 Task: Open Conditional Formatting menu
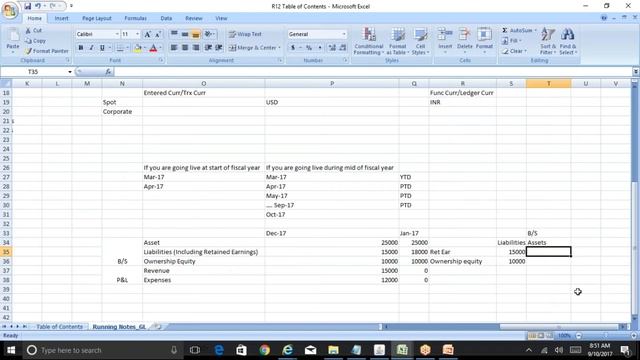pyautogui.click(x=369, y=41)
